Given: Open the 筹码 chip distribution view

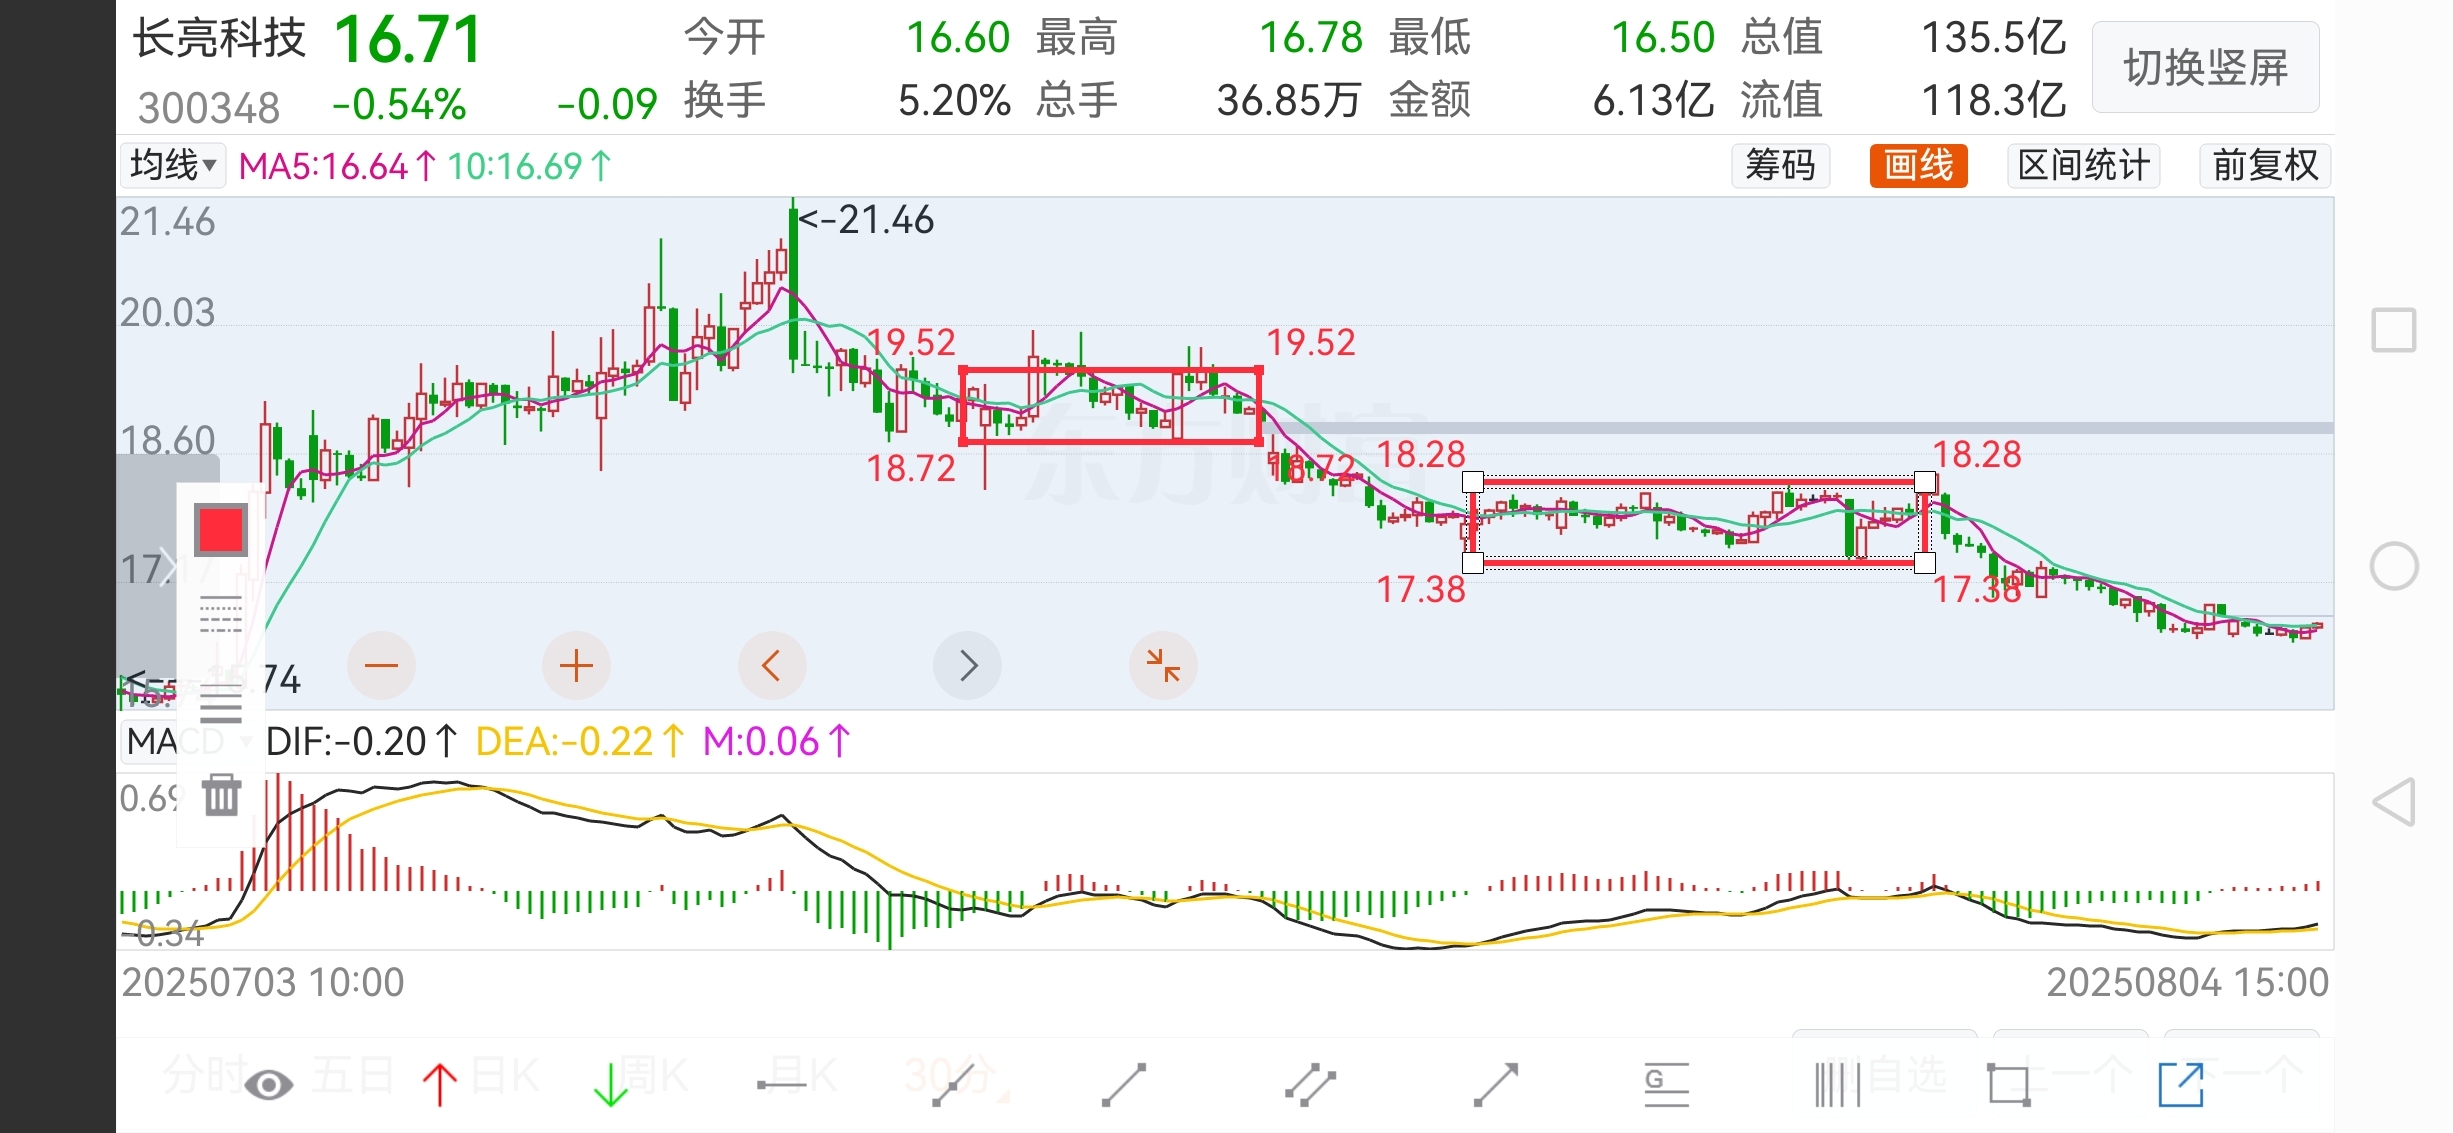Looking at the screenshot, I should click(1780, 165).
